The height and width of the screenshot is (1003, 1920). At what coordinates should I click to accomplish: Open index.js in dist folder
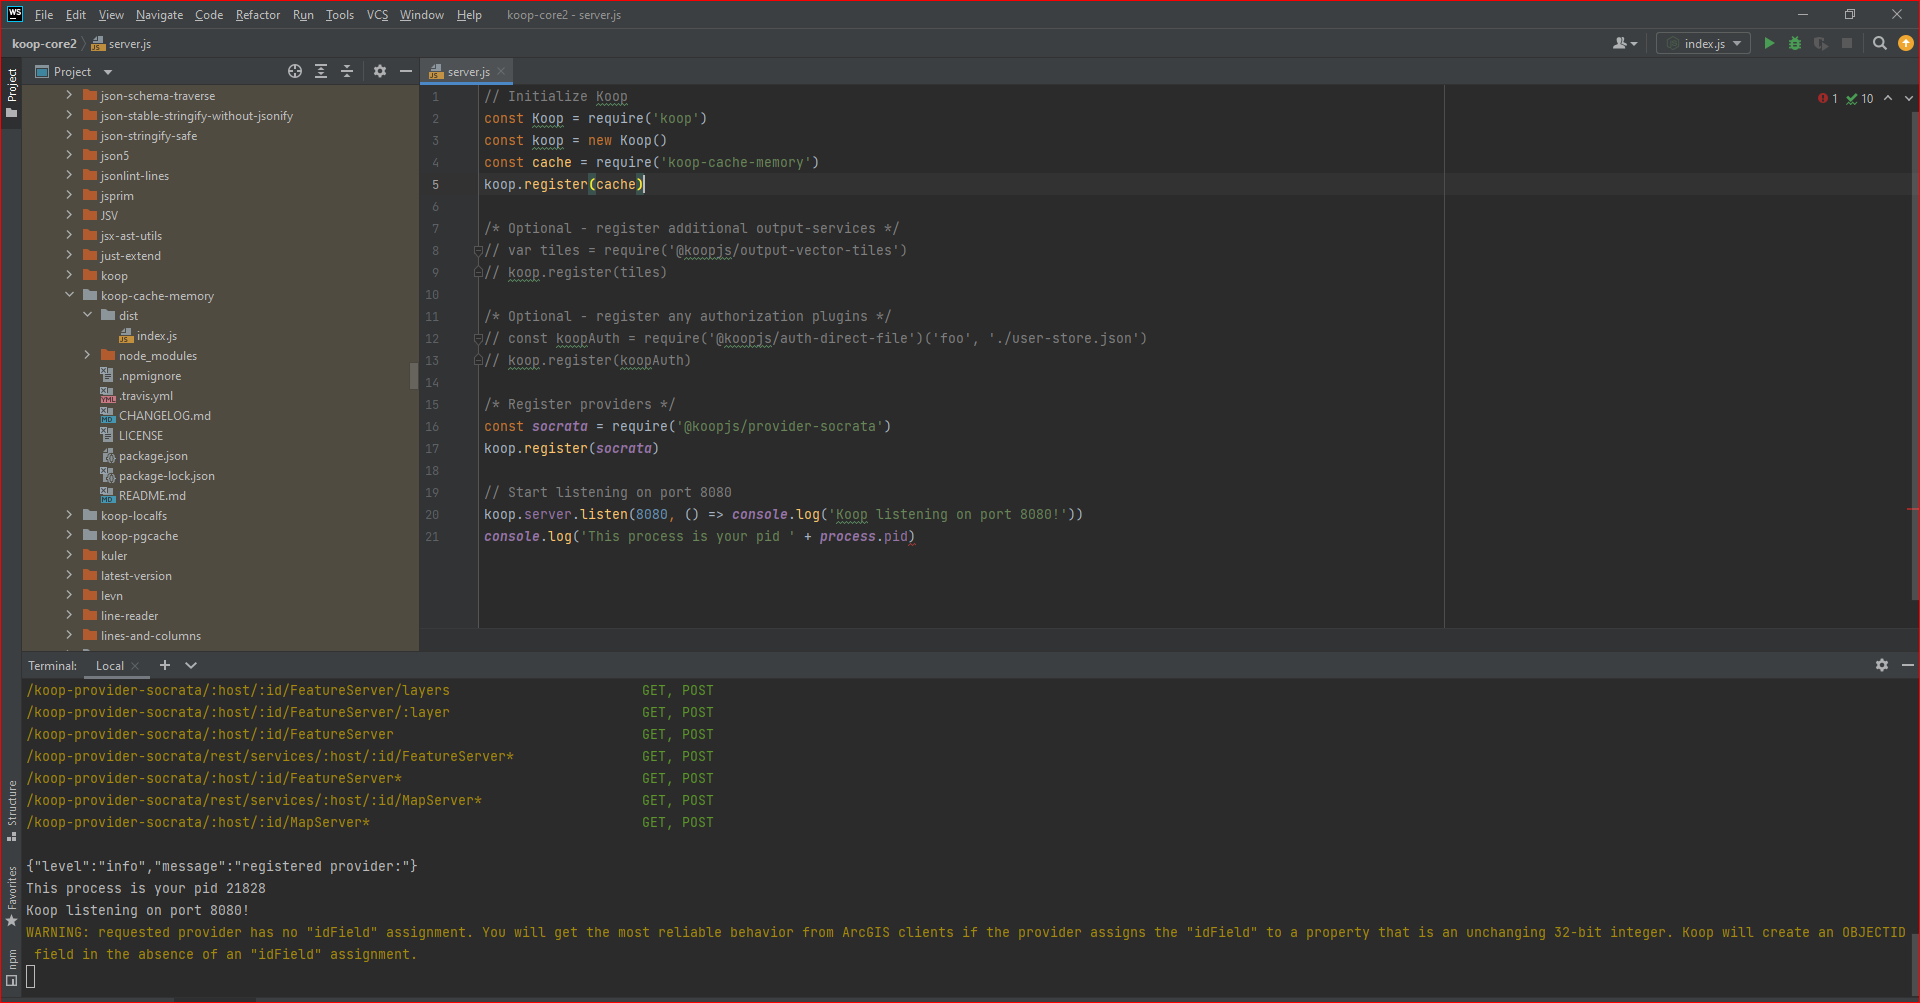[x=148, y=336]
